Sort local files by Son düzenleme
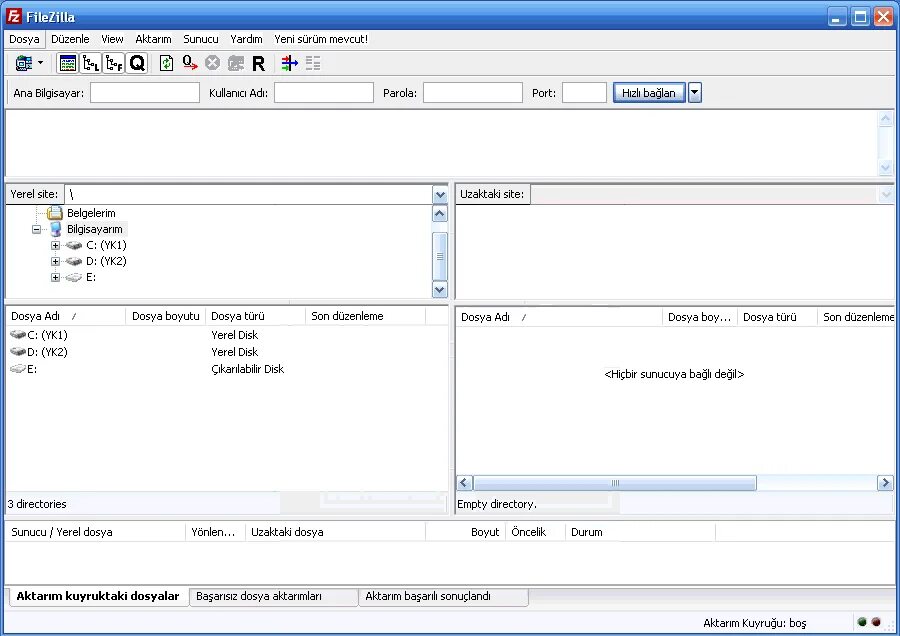This screenshot has height=636, width=900. 365,316
